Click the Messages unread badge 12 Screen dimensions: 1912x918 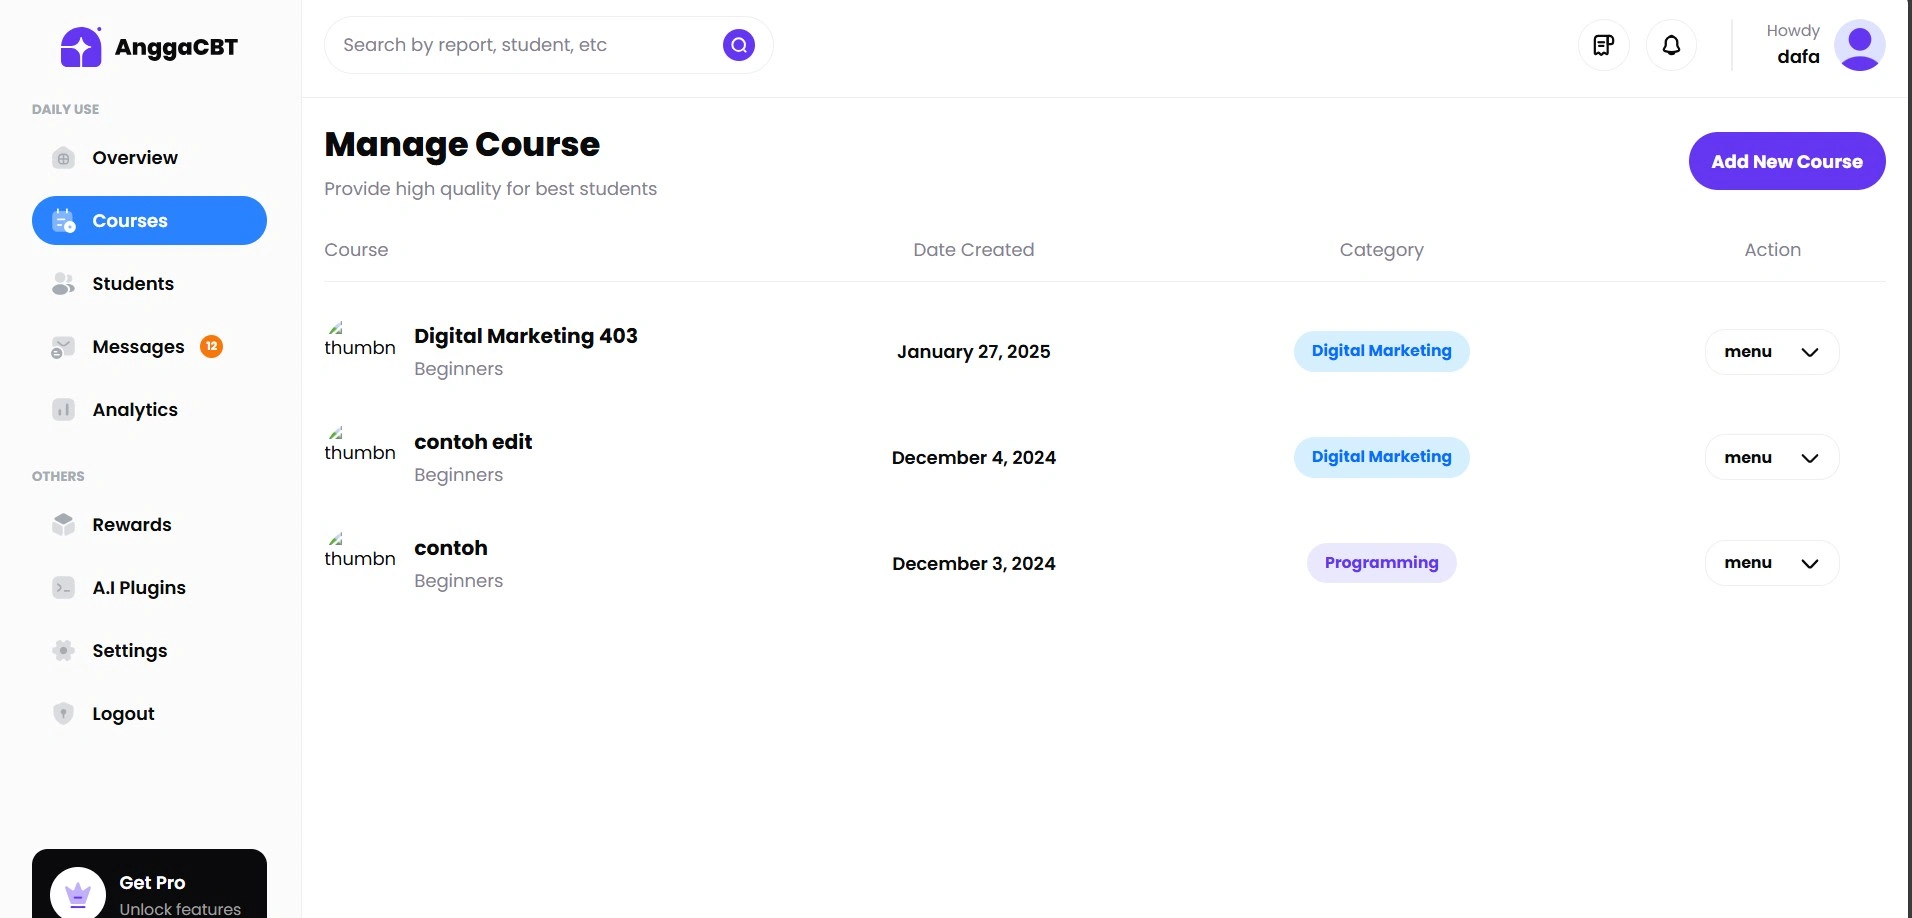[211, 346]
